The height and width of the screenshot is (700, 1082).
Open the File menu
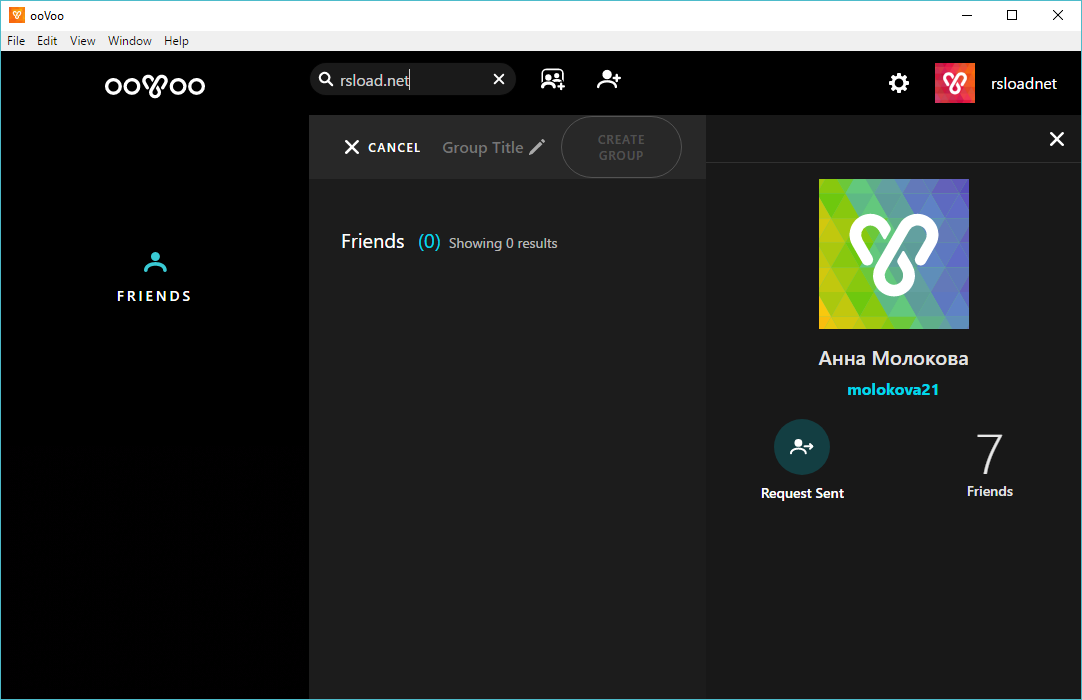click(x=16, y=41)
